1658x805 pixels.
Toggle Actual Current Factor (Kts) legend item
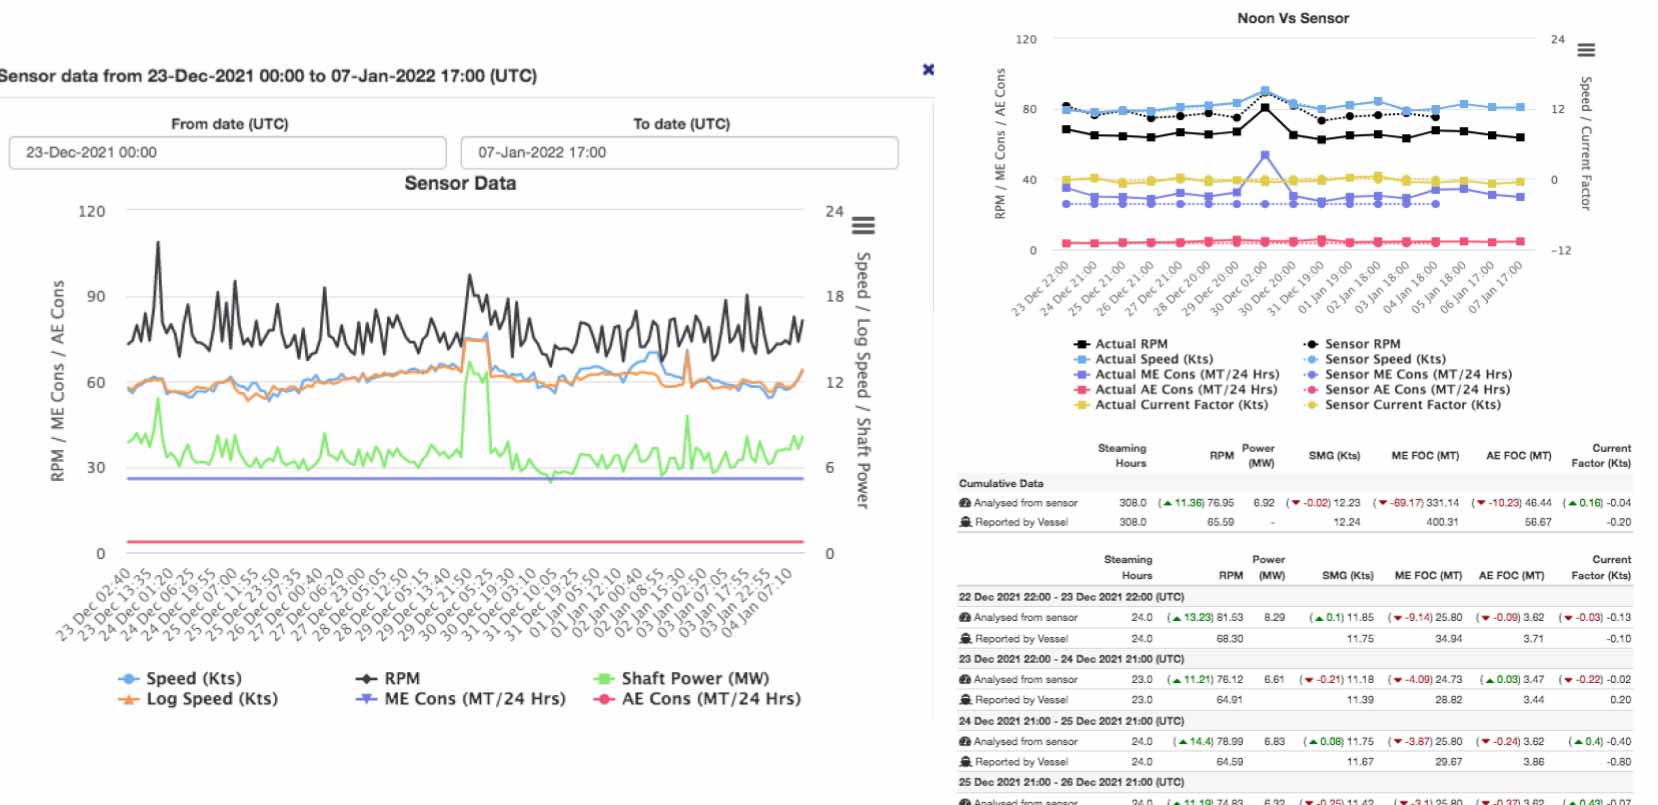coord(1171,405)
